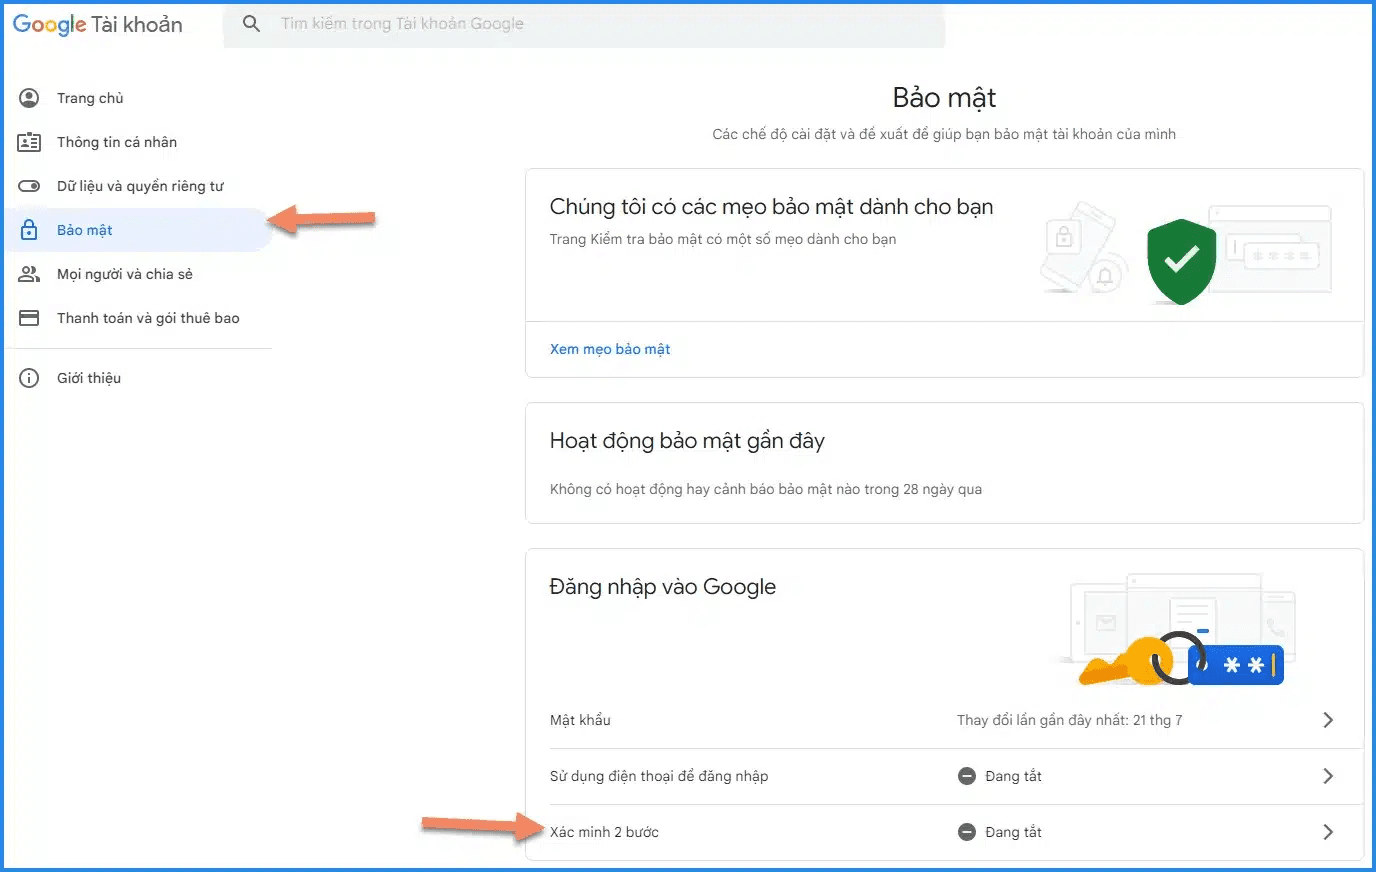Screen dimensions: 1376x872
Task: Open Sử dụng điện thoại để đăng nhập
Action: click(944, 776)
